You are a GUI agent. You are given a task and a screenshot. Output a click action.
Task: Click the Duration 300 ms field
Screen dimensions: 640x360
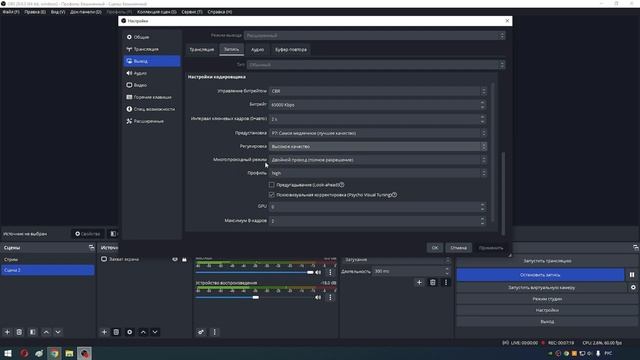point(411,271)
